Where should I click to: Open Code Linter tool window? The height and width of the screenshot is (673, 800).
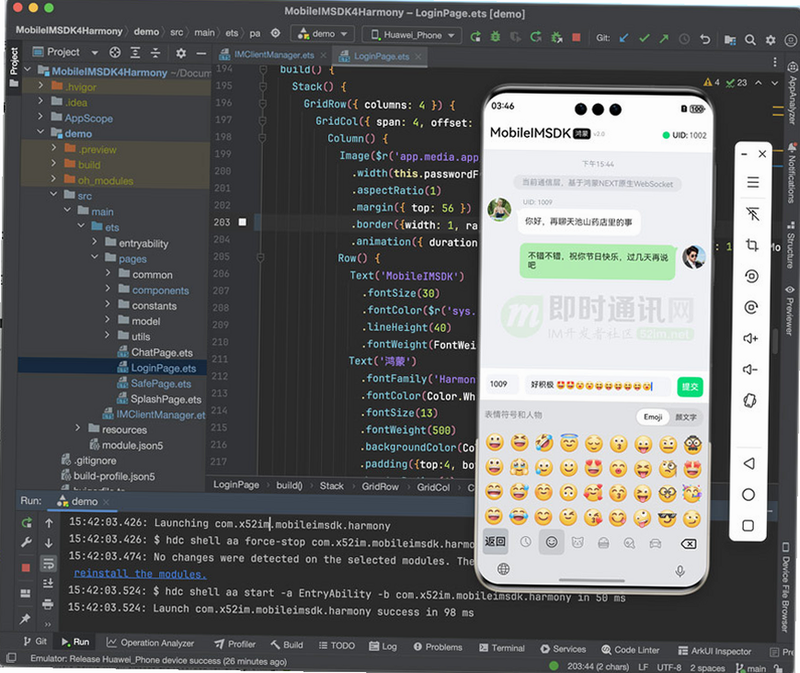pyautogui.click(x=630, y=650)
